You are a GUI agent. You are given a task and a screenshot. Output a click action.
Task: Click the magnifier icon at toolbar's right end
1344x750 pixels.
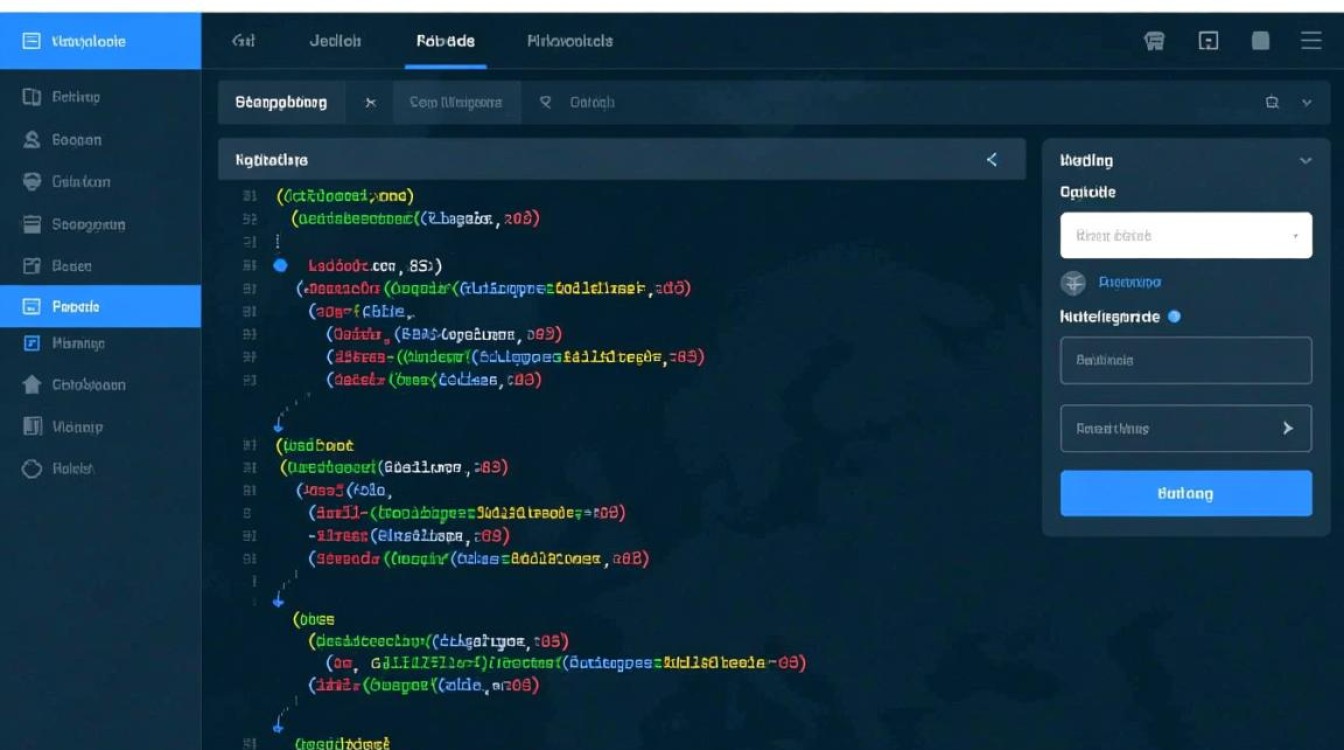point(1272,102)
